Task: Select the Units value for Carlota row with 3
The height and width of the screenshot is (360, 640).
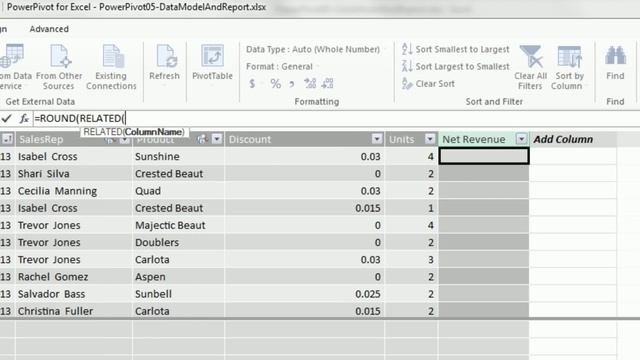Action: [411, 260]
